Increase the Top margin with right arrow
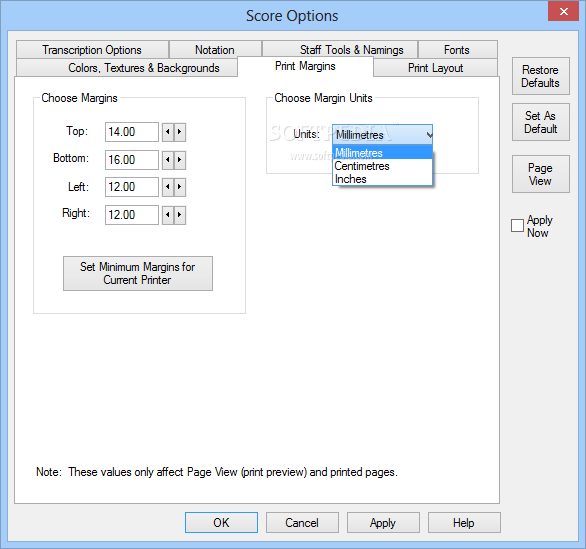 180,132
